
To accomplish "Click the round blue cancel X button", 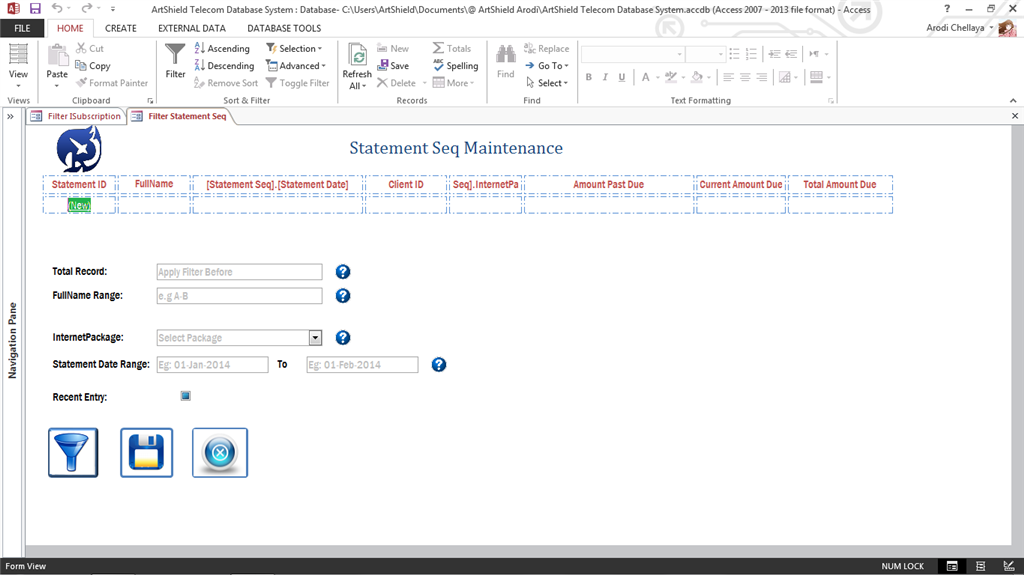I will (220, 453).
